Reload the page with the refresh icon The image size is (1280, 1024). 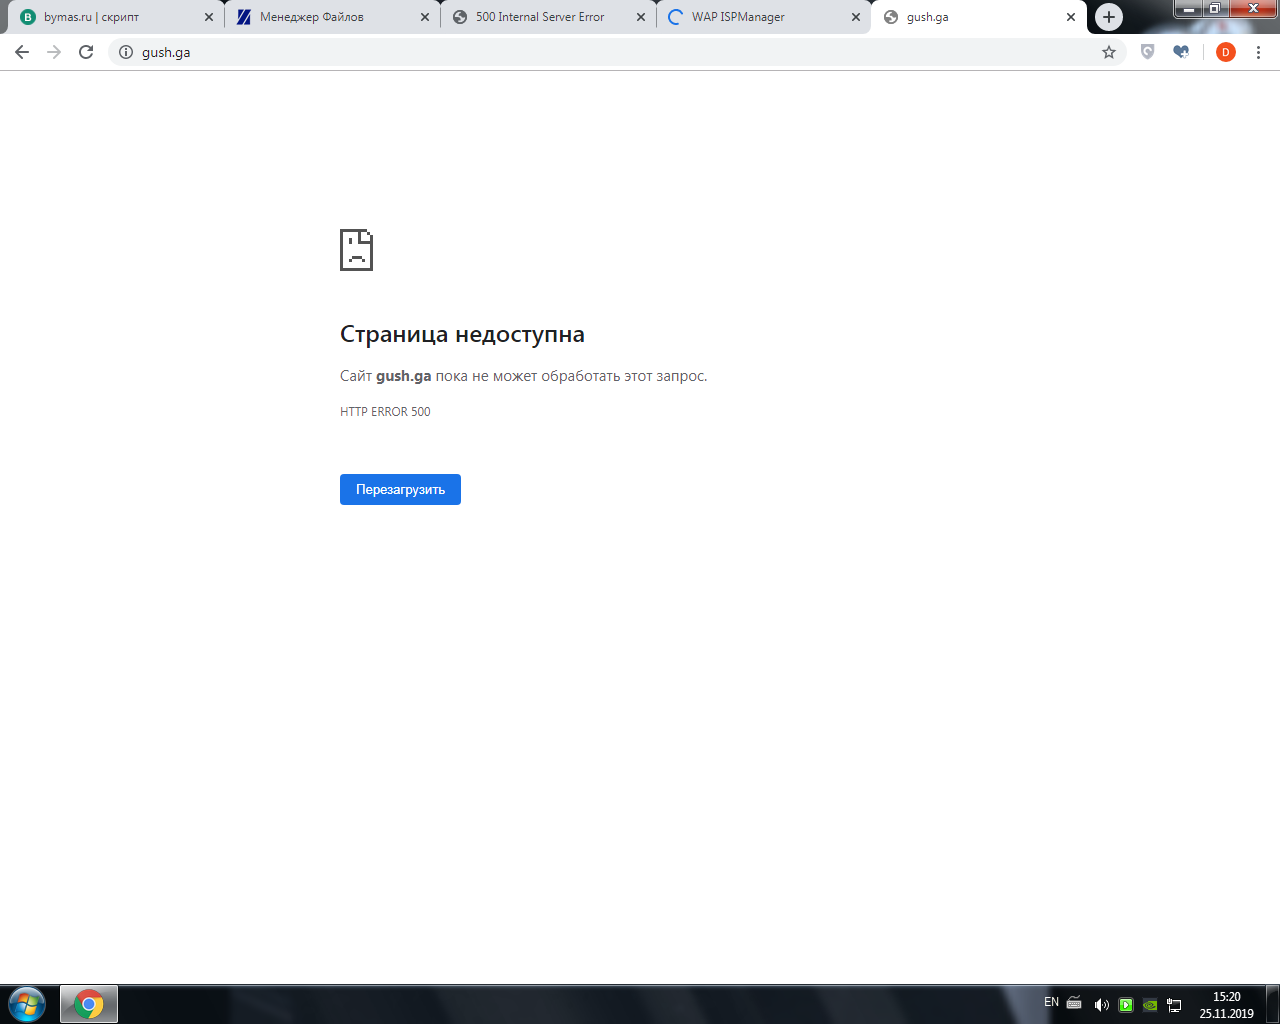click(x=86, y=52)
